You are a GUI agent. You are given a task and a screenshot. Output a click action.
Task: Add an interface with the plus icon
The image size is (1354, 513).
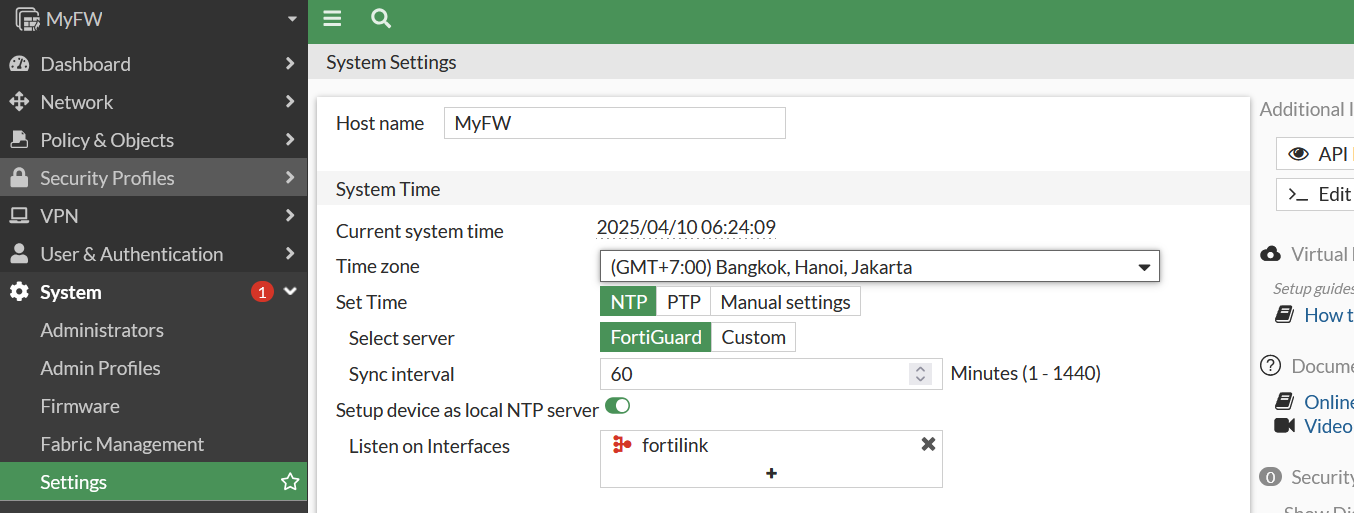[x=771, y=473]
